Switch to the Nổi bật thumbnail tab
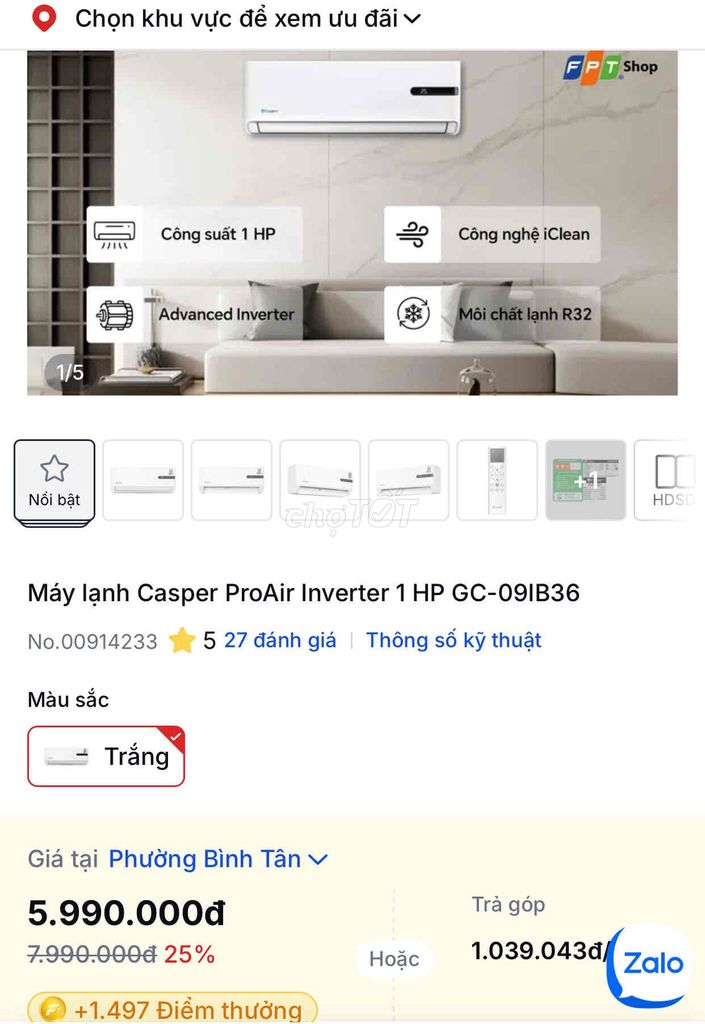705x1024 pixels. [53, 480]
